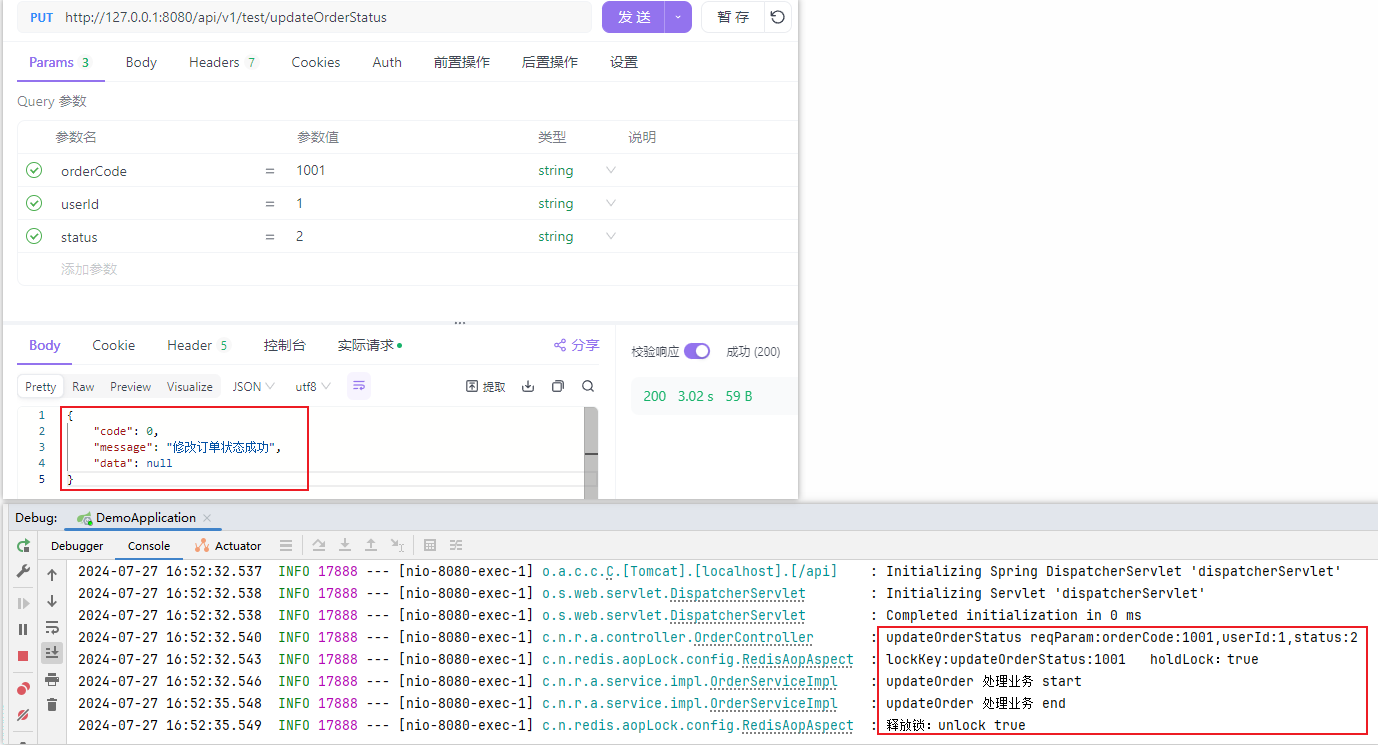The height and width of the screenshot is (745, 1378).
Task: Click the down arrow beside the console
Action: click(x=52, y=601)
